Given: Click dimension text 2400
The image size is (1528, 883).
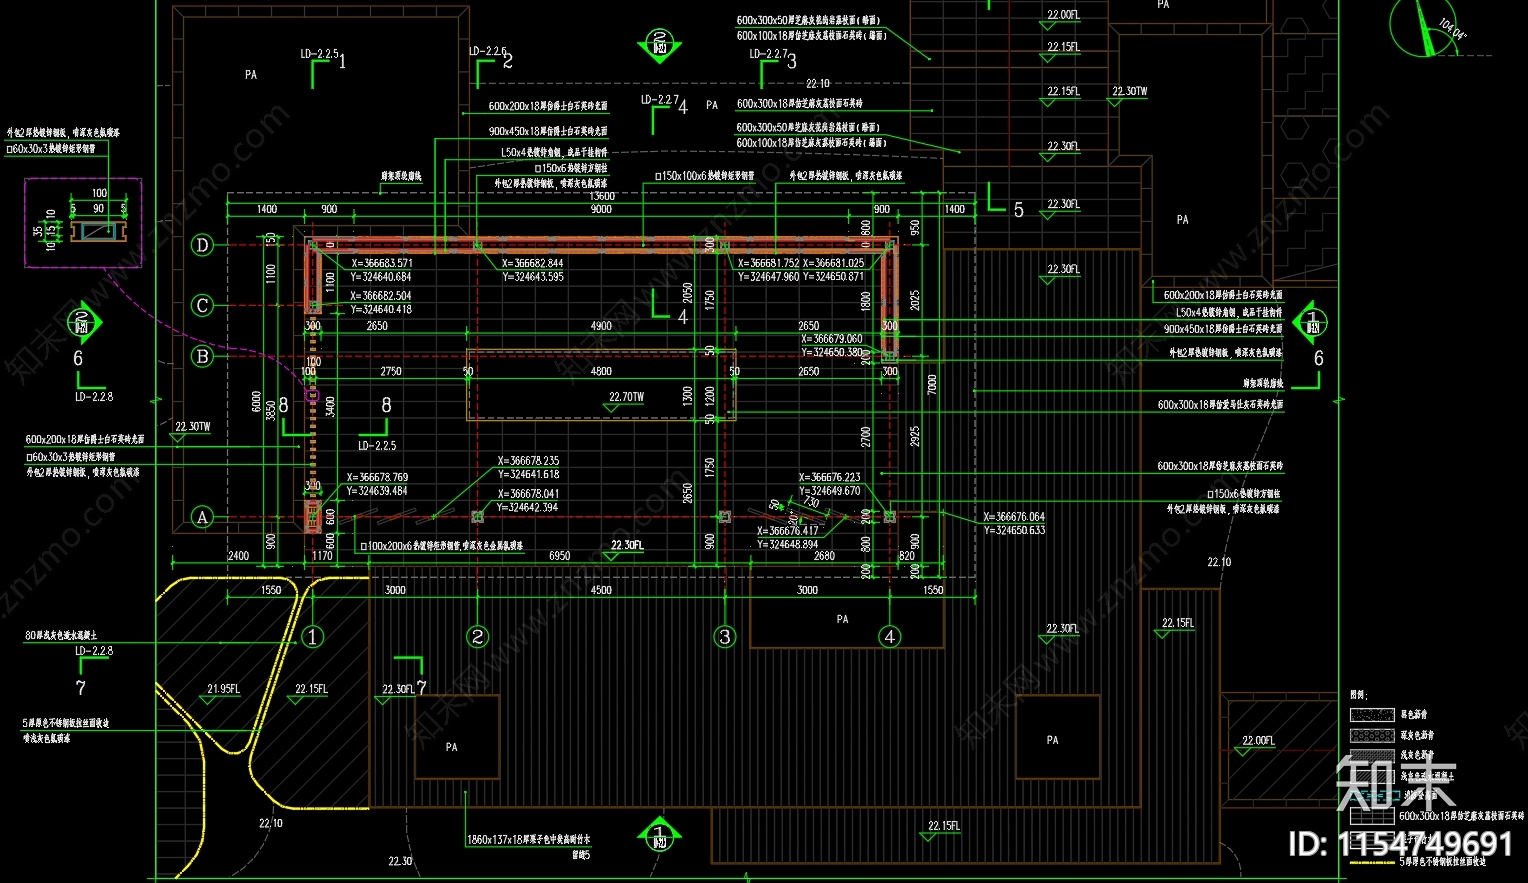Looking at the screenshot, I should click(x=238, y=556).
